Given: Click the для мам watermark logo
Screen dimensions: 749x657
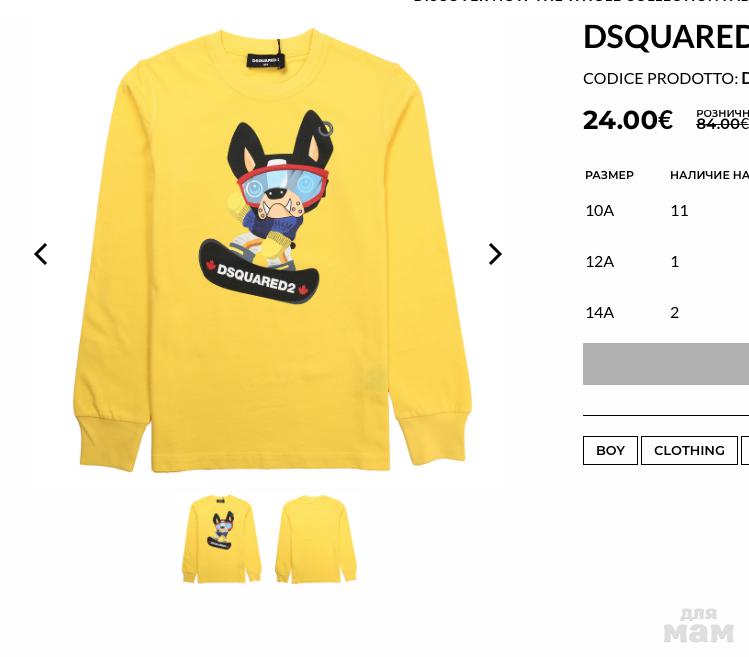Looking at the screenshot, I should click(698, 626).
